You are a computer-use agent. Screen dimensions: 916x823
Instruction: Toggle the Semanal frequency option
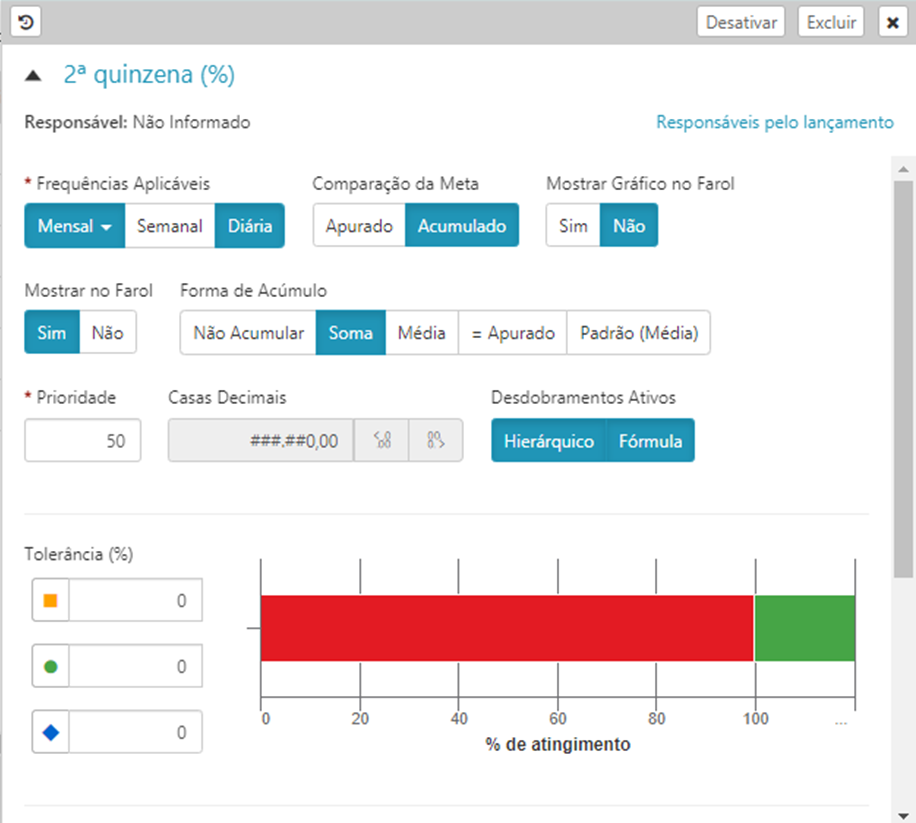[x=170, y=225]
